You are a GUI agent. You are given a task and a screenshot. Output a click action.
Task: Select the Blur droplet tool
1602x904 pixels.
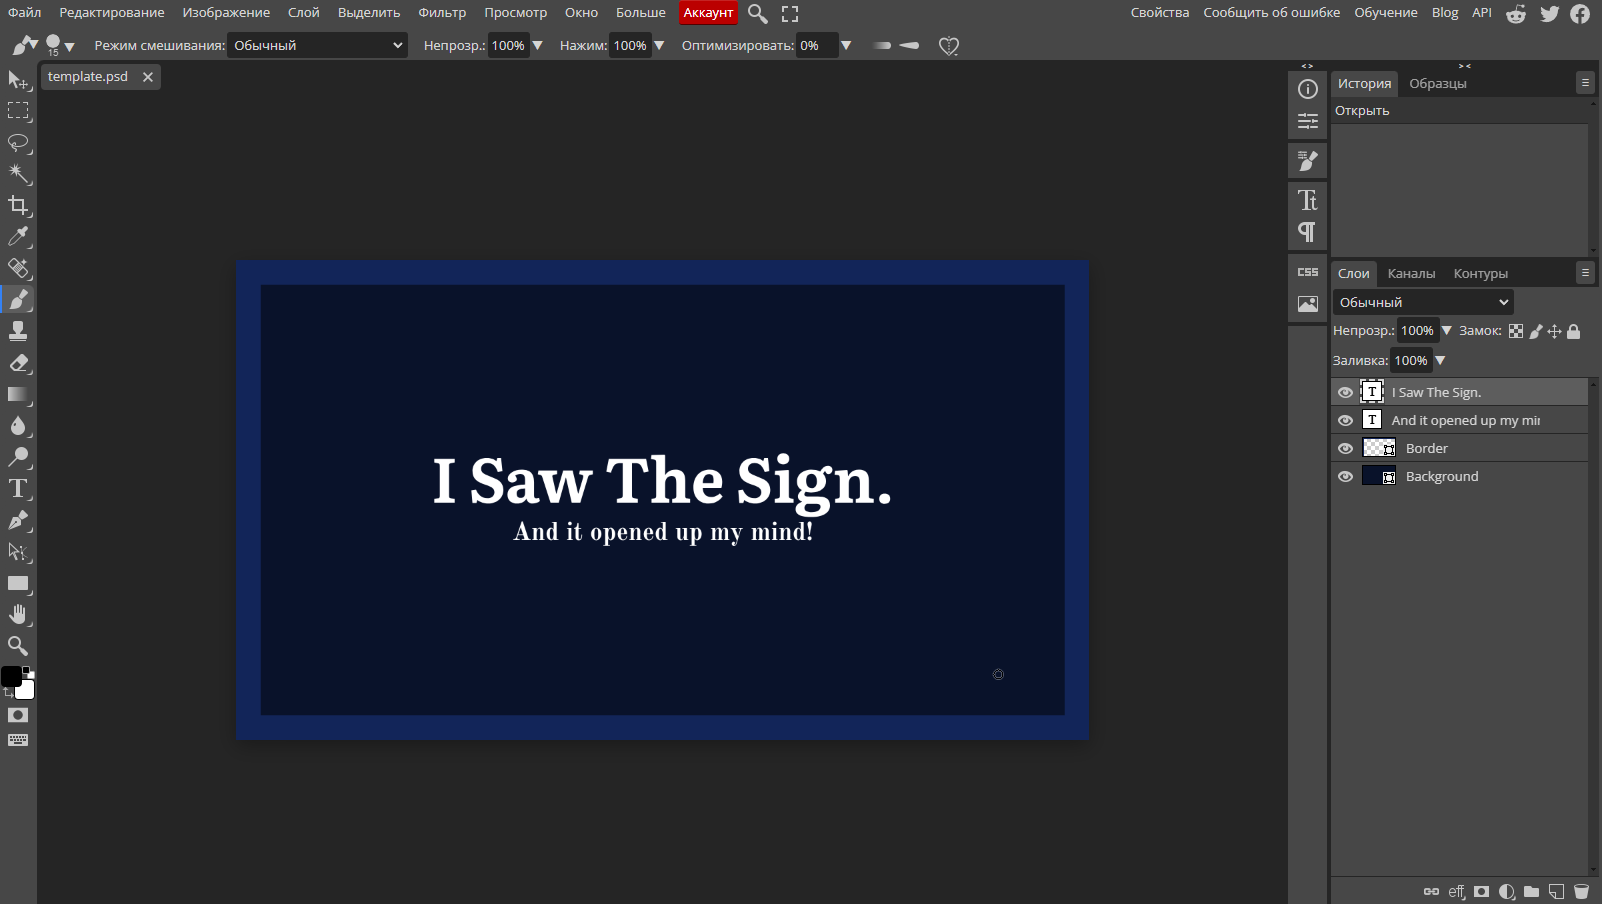pos(18,426)
